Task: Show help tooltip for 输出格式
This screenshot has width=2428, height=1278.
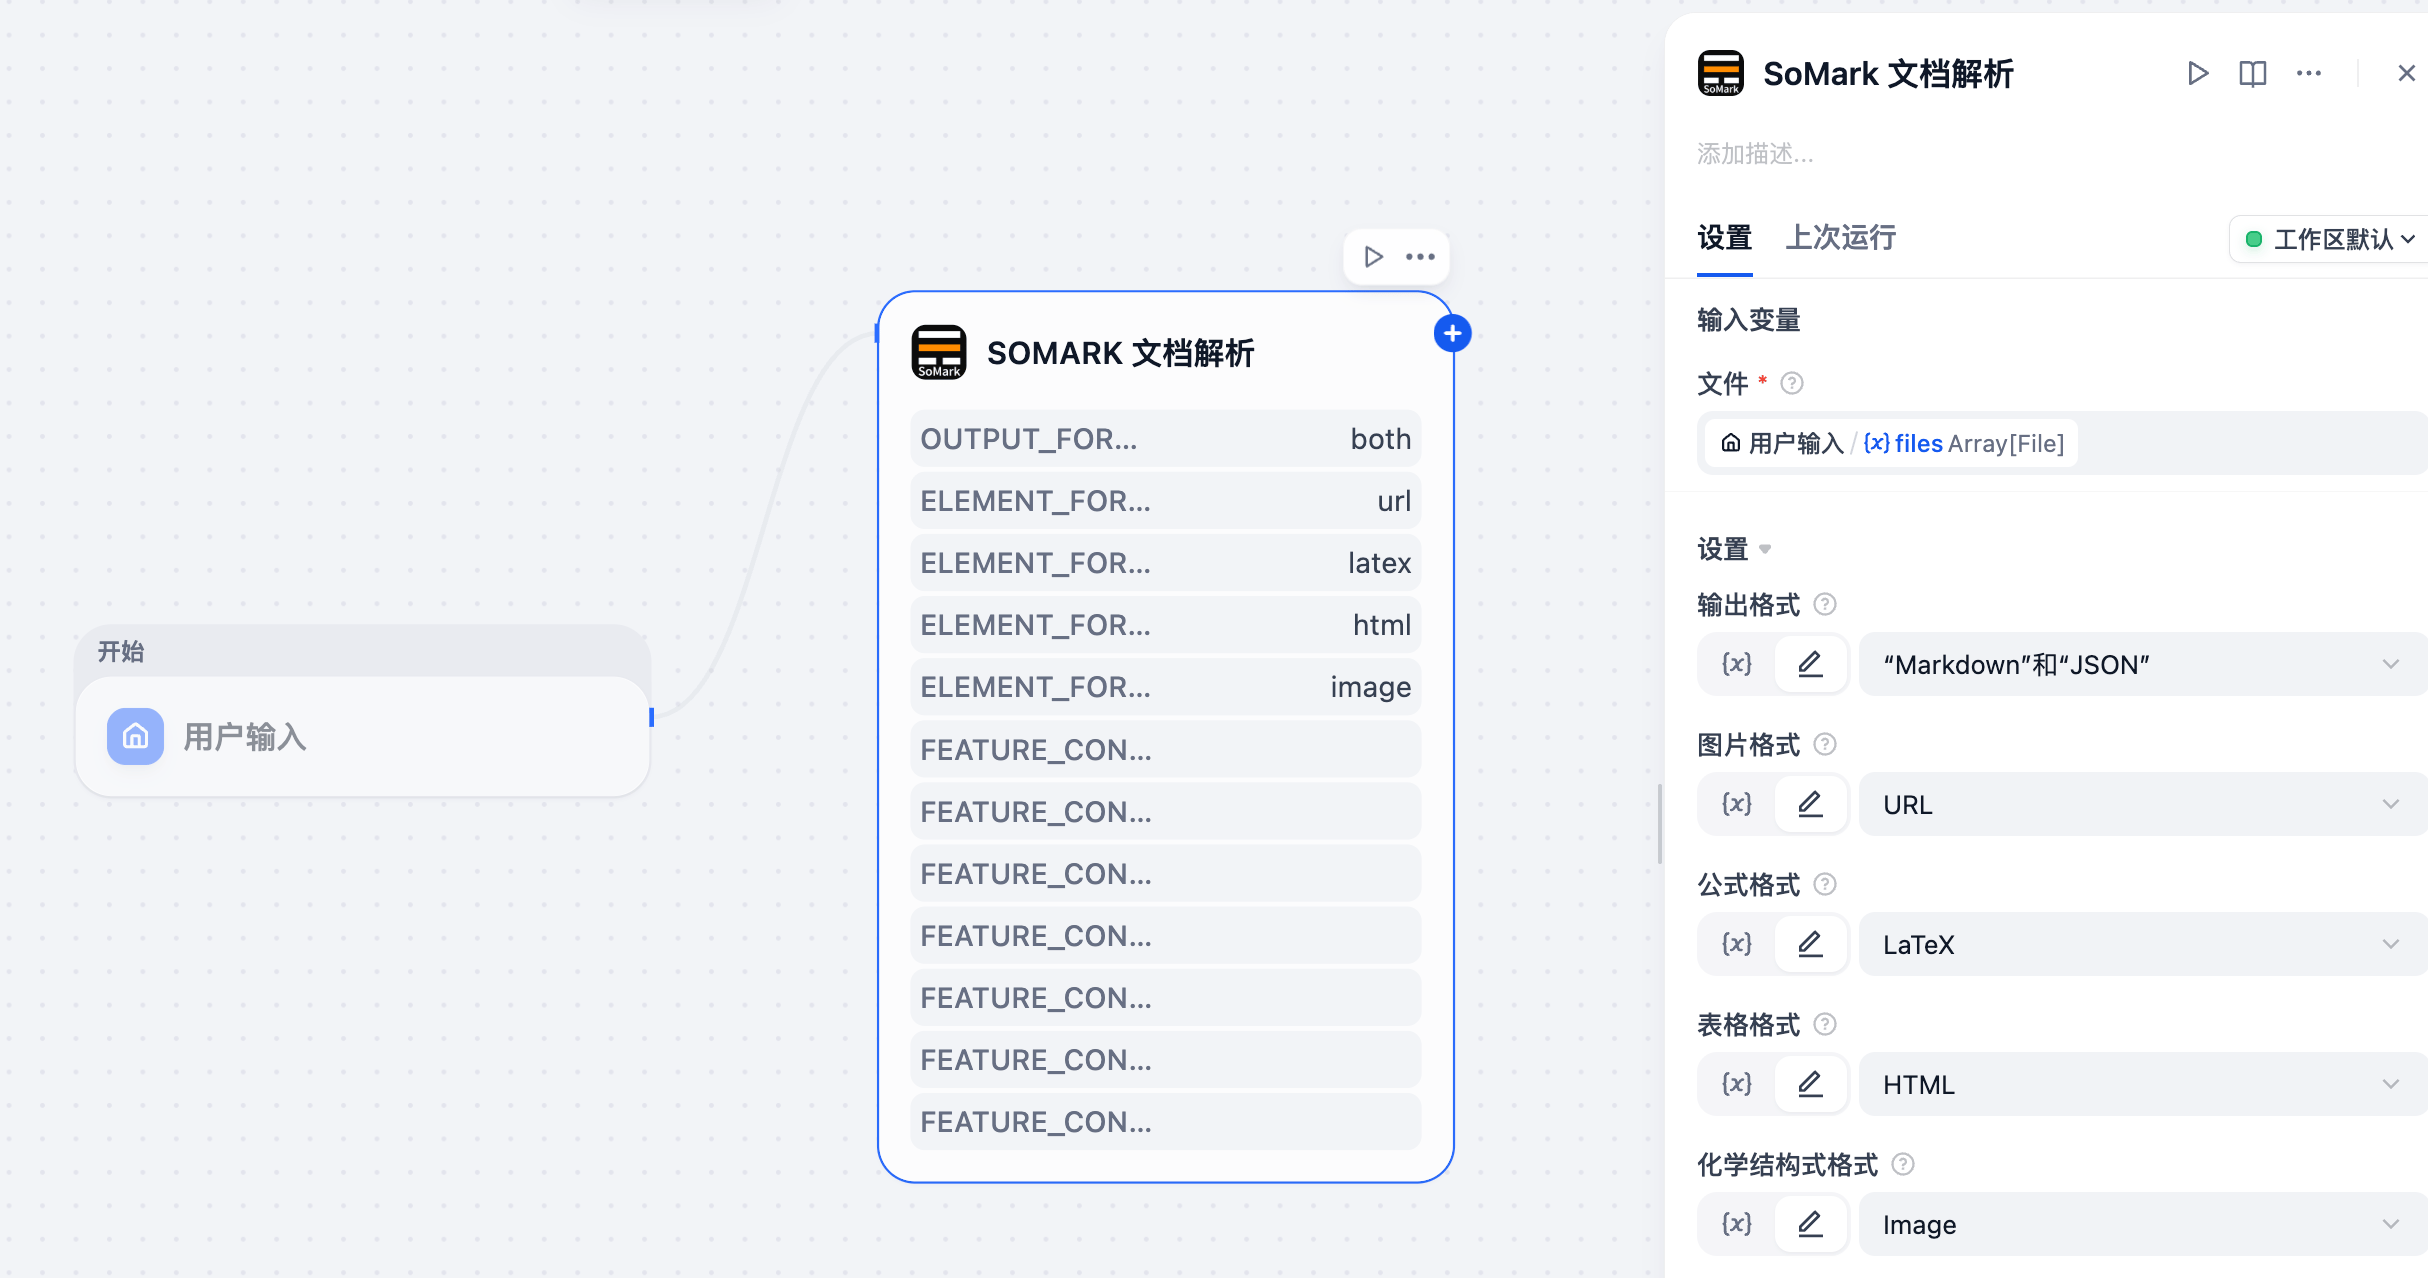Action: [1824, 604]
